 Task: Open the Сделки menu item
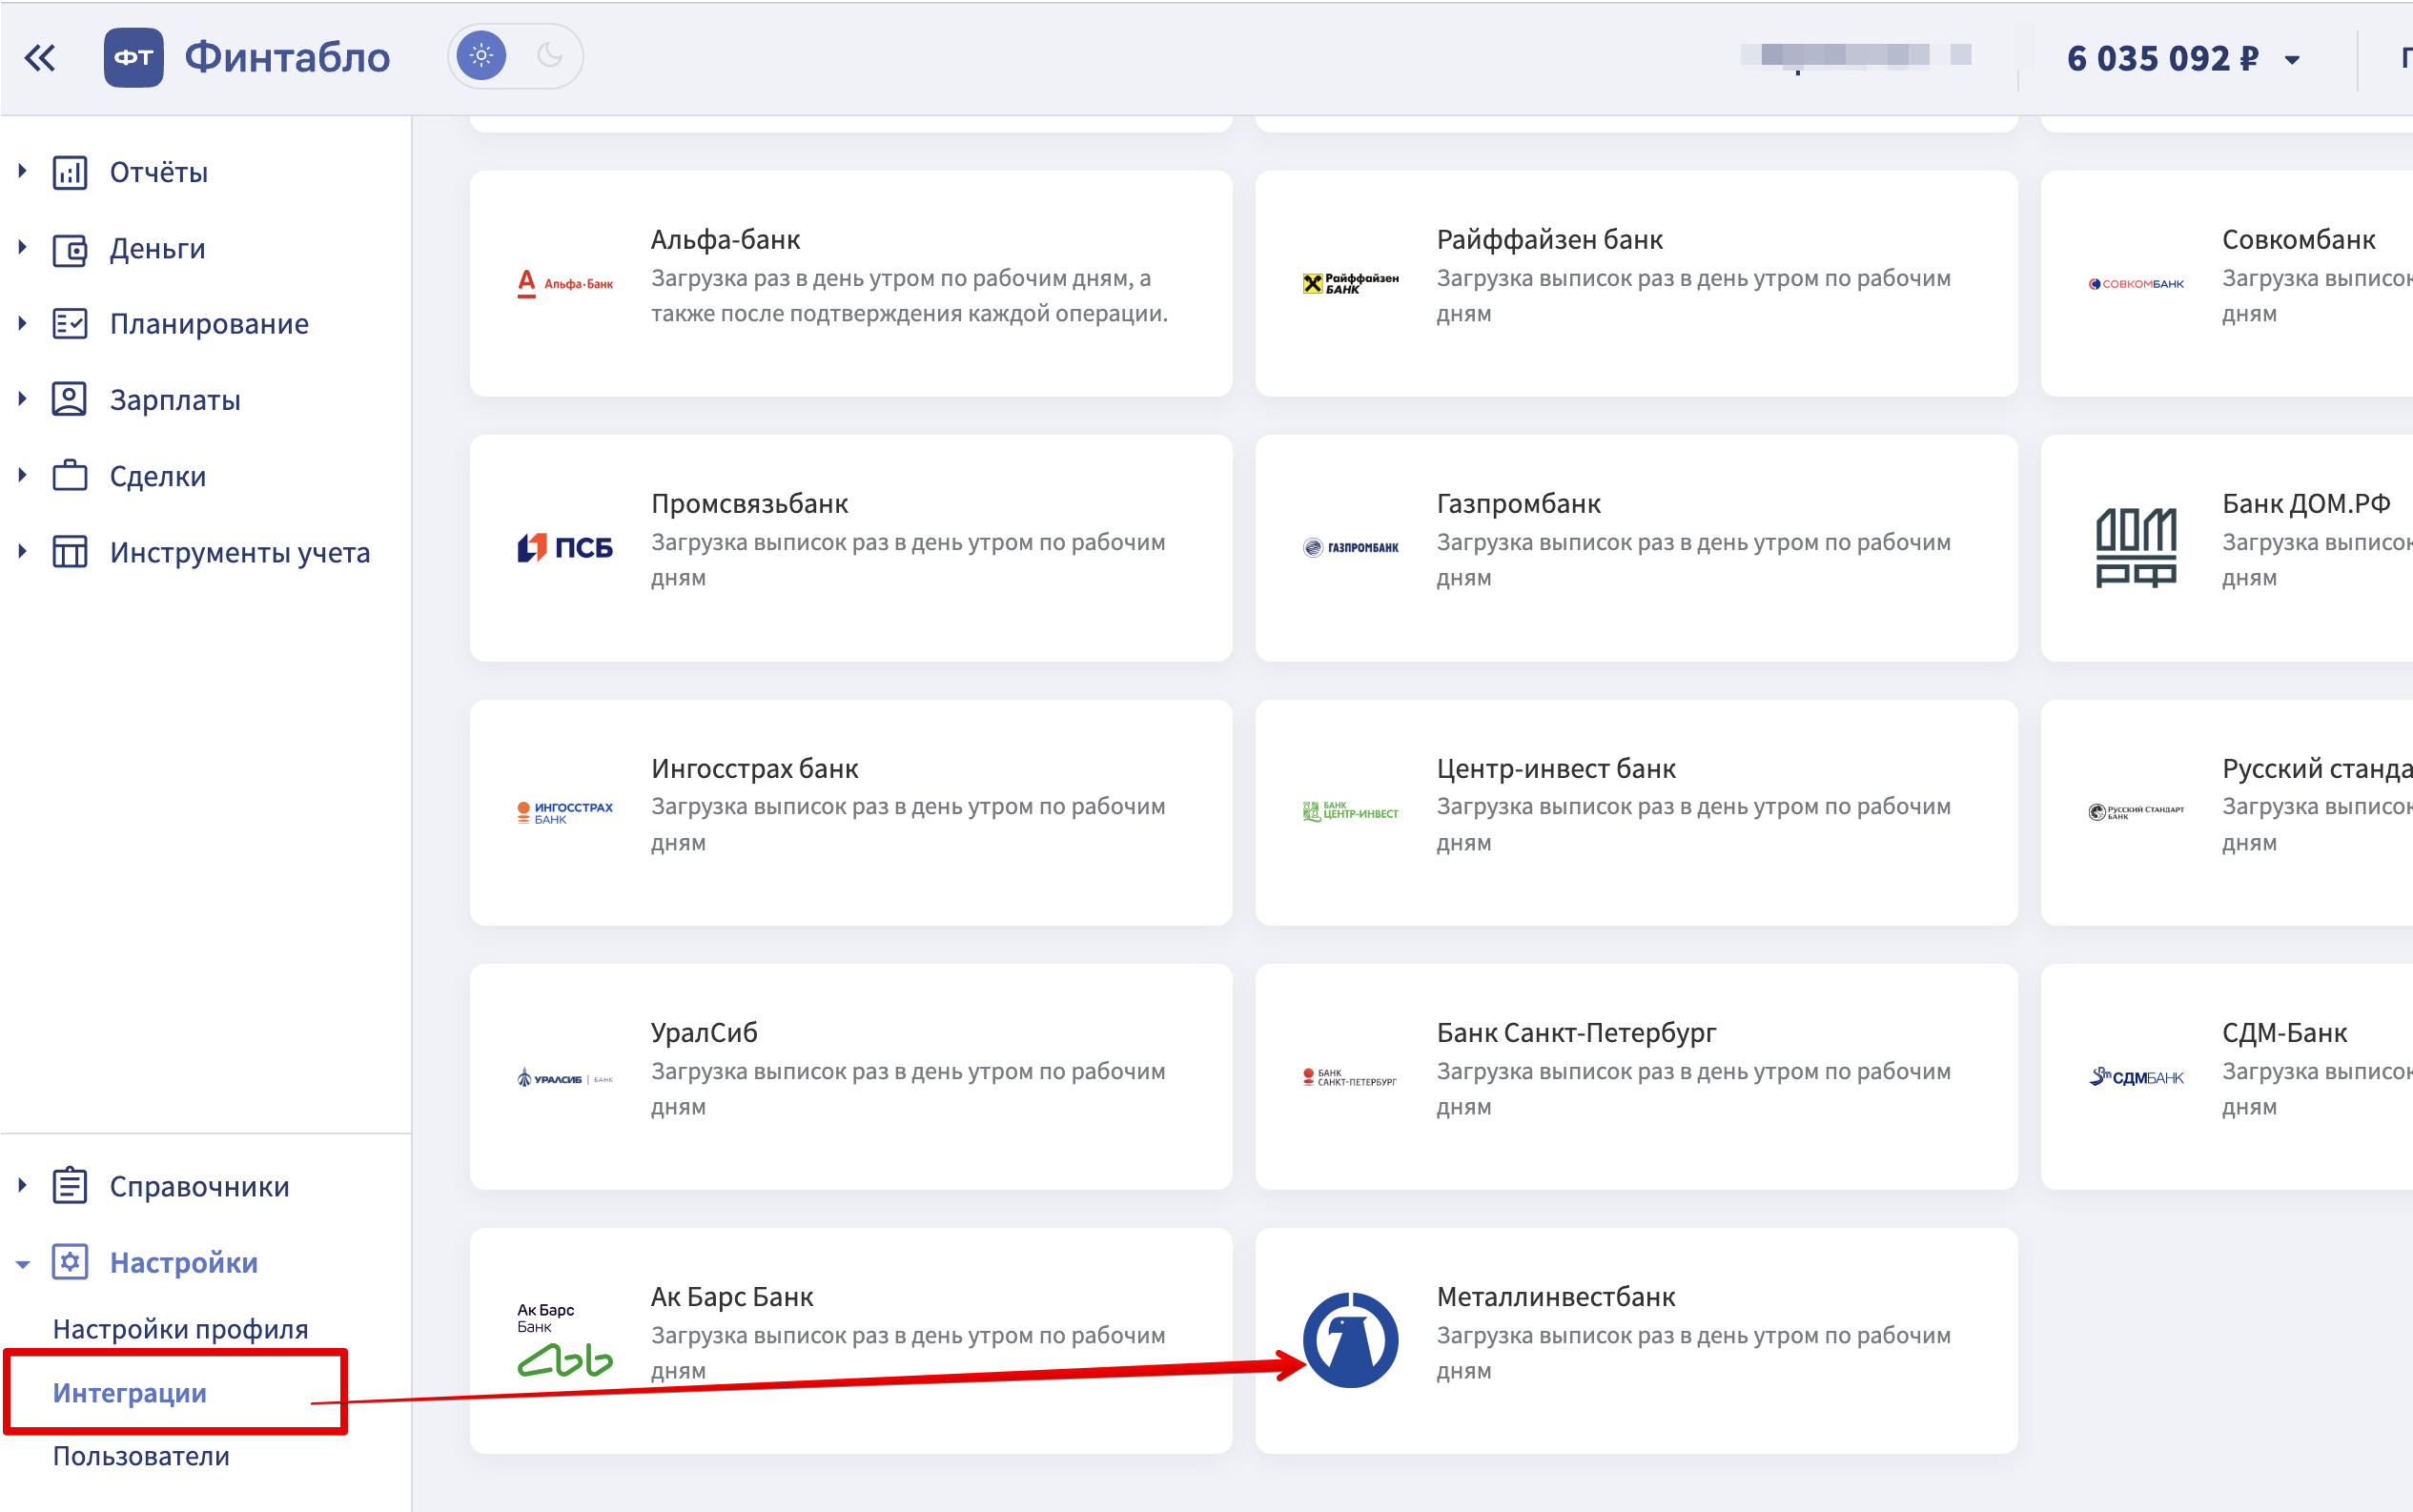pos(158,476)
